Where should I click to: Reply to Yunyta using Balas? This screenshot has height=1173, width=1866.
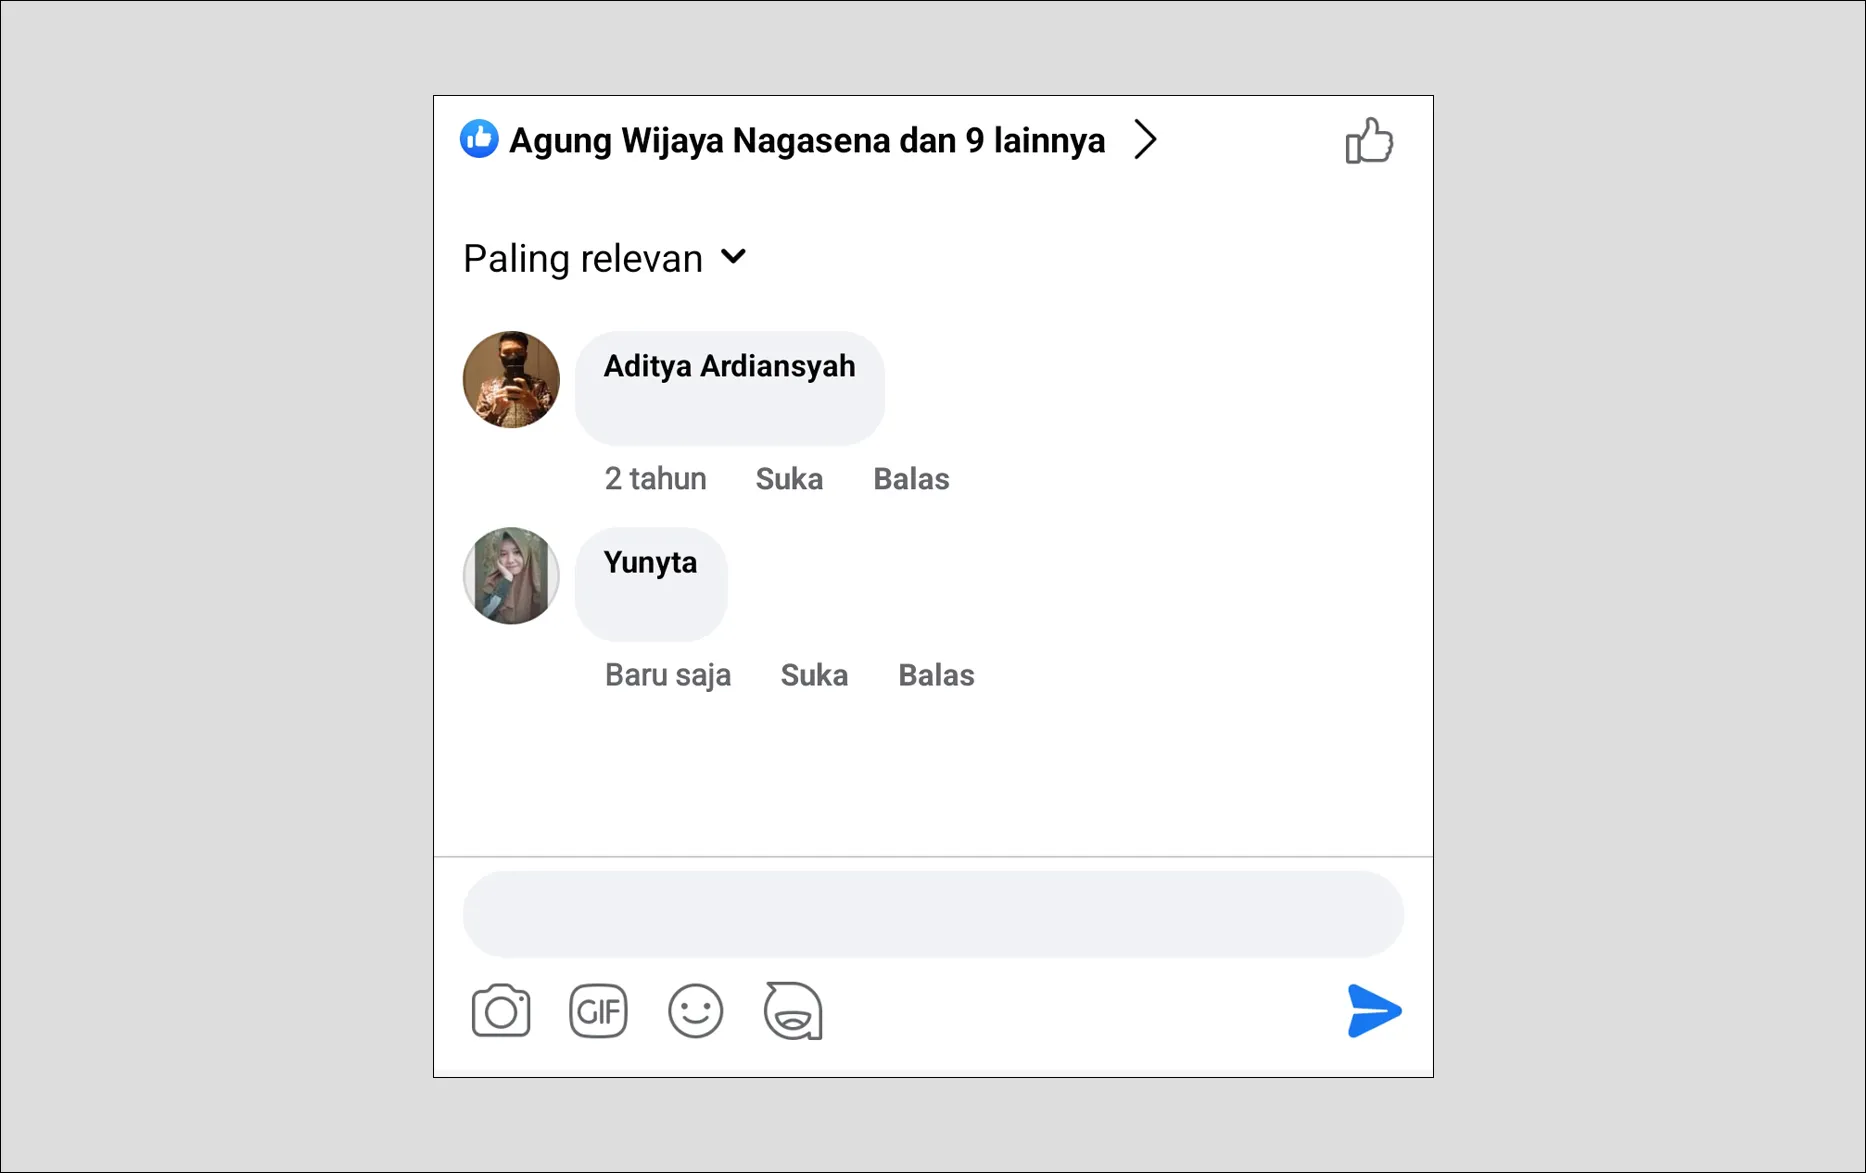pos(936,675)
